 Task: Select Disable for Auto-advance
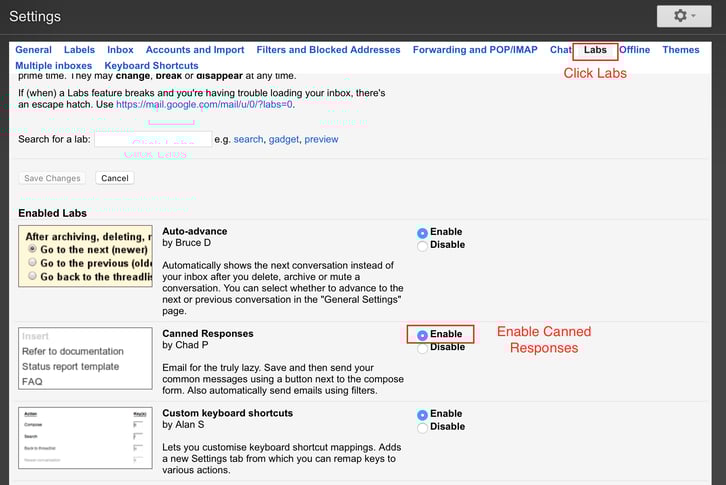pos(422,246)
